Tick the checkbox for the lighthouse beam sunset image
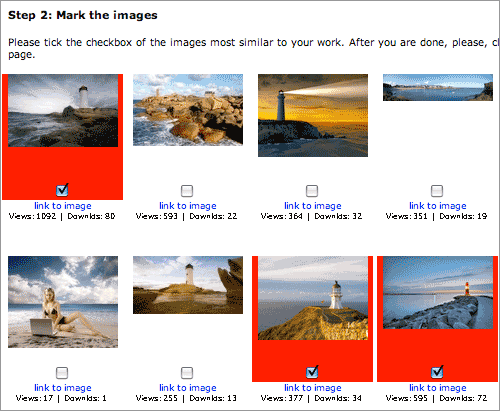 point(312,191)
